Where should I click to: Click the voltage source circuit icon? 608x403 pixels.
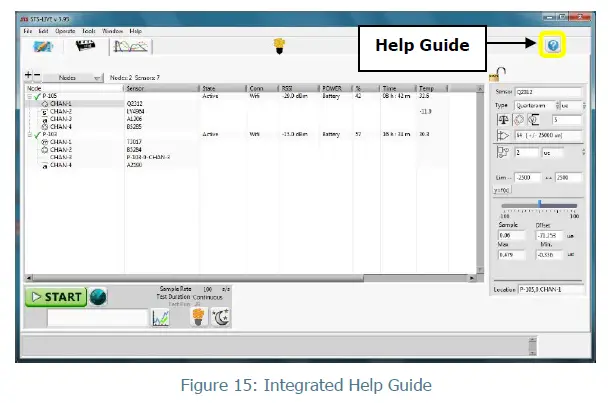pyautogui.click(x=534, y=119)
